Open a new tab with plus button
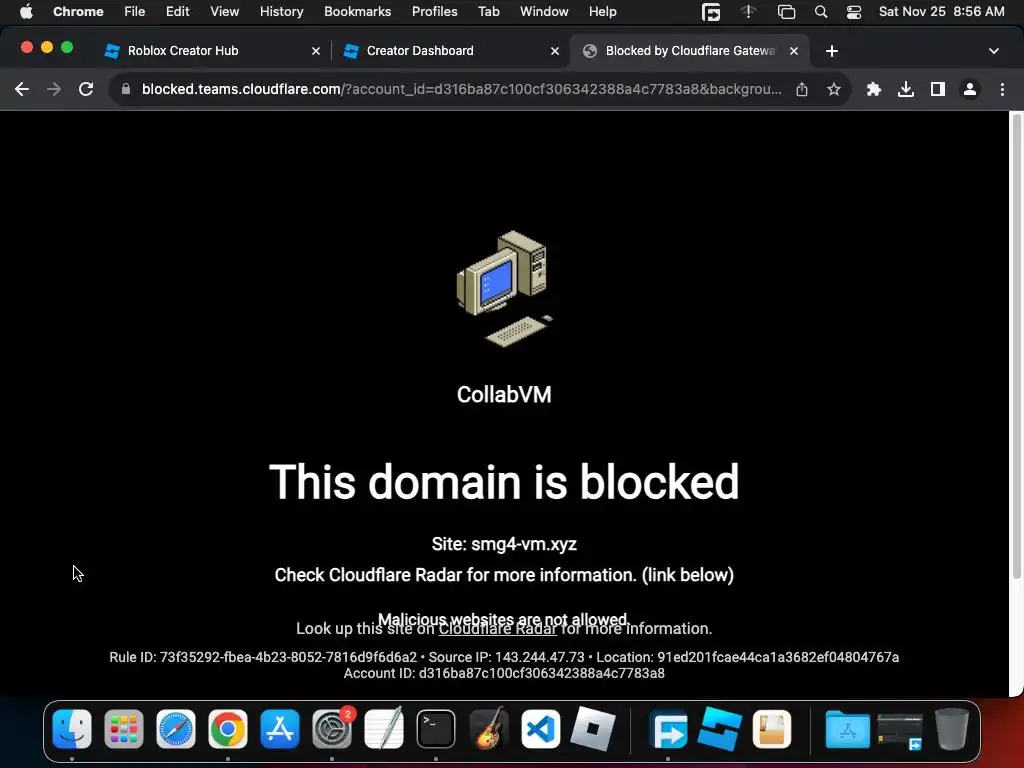This screenshot has width=1024, height=768. pos(831,51)
